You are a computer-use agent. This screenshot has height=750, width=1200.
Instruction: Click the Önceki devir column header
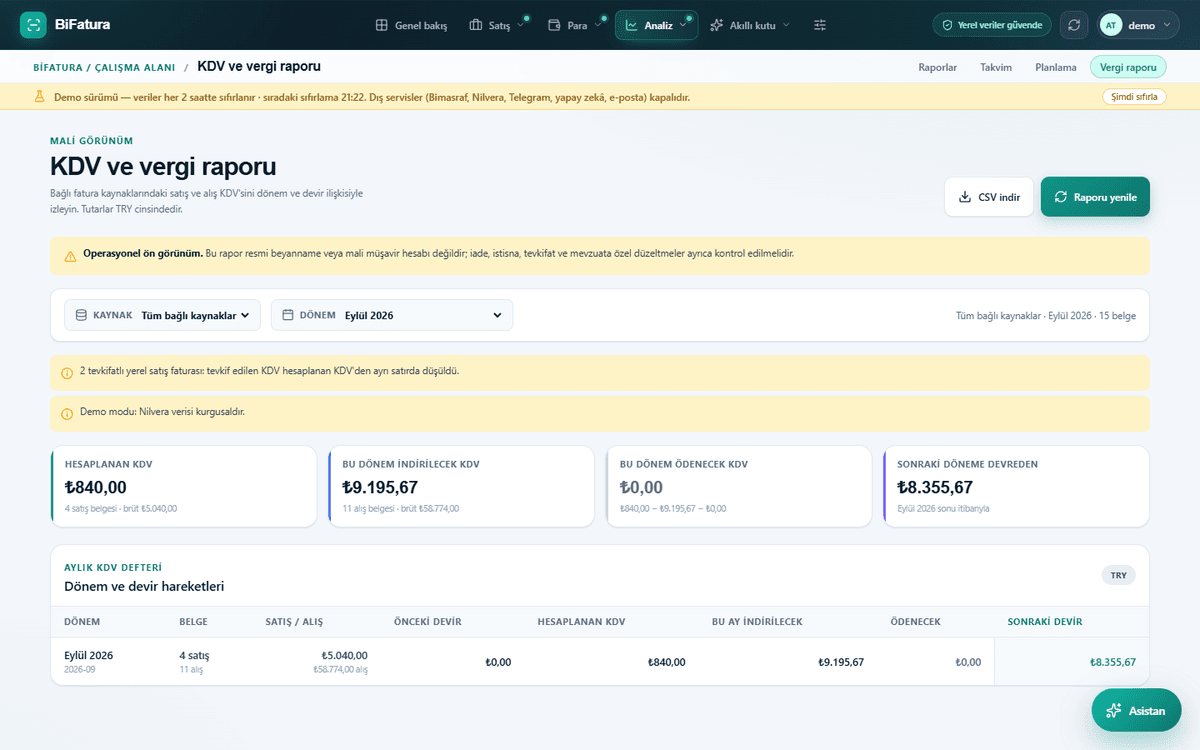coord(428,622)
